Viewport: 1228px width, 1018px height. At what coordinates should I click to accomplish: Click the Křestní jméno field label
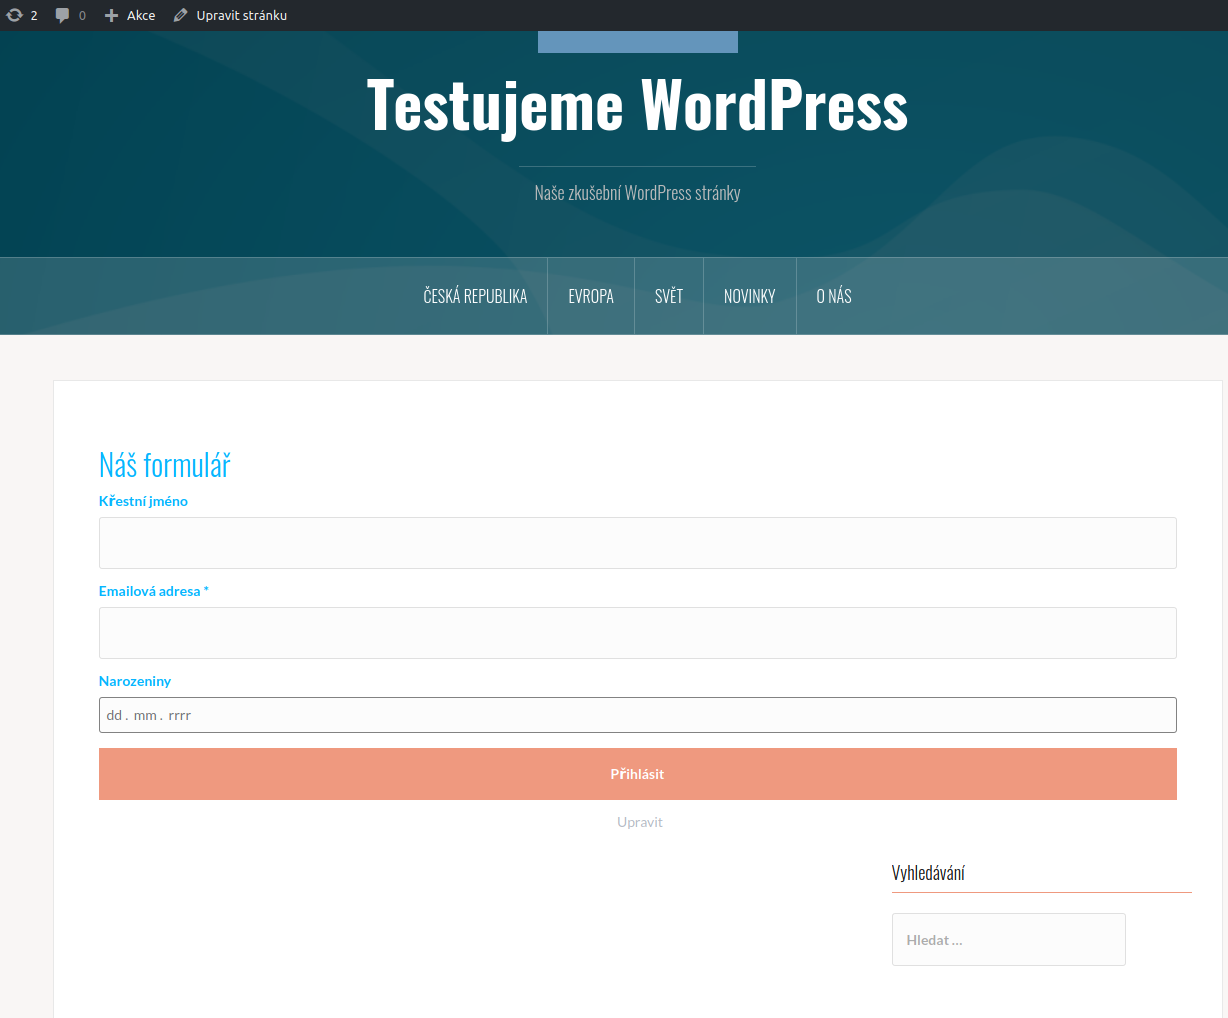[x=143, y=501]
